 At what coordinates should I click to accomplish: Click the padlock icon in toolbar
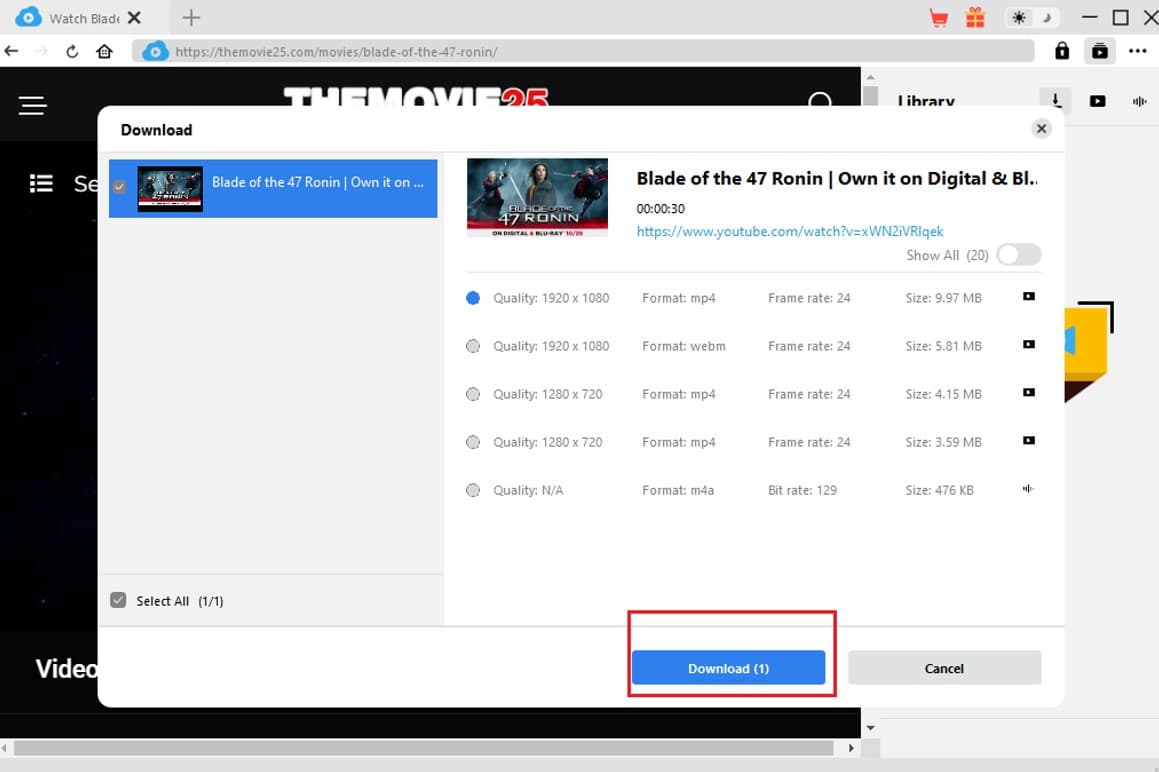tap(1062, 51)
